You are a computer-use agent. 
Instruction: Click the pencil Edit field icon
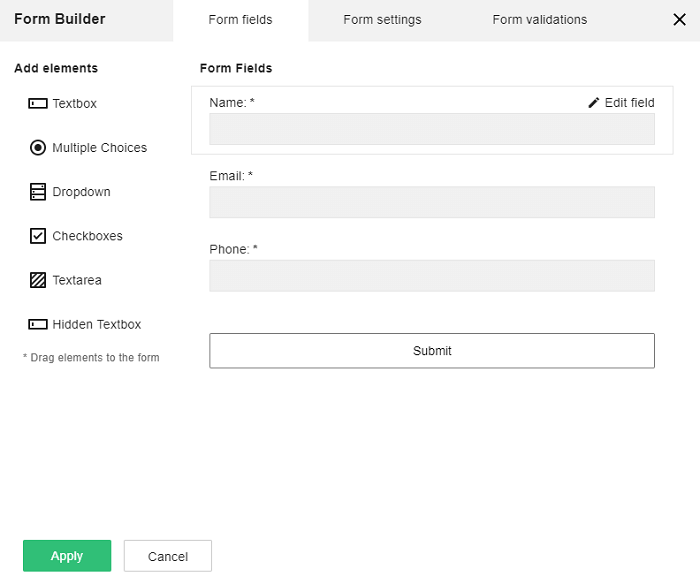[x=594, y=103]
